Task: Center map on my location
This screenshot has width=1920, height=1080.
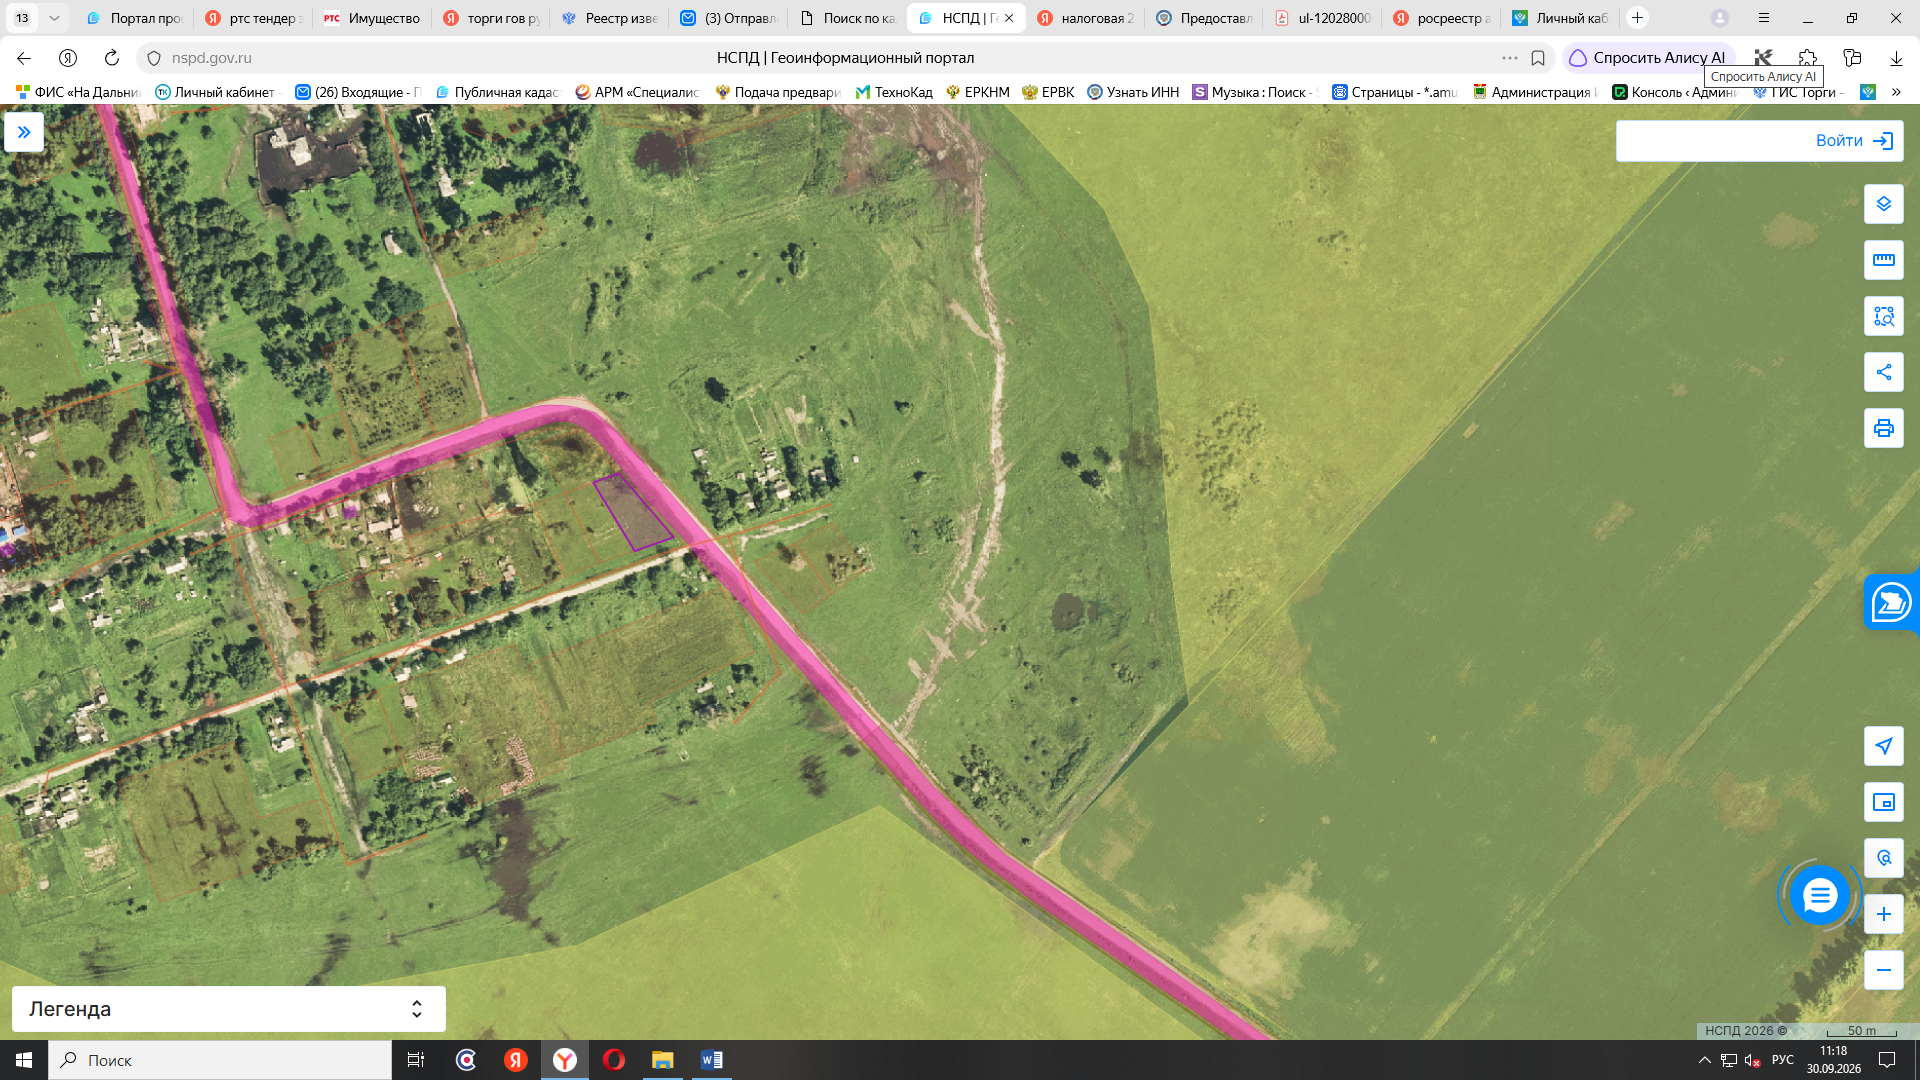Action: coord(1884,746)
